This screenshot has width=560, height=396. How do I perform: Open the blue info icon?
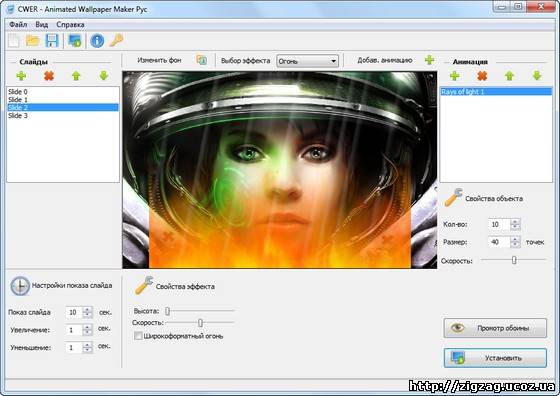[x=97, y=41]
